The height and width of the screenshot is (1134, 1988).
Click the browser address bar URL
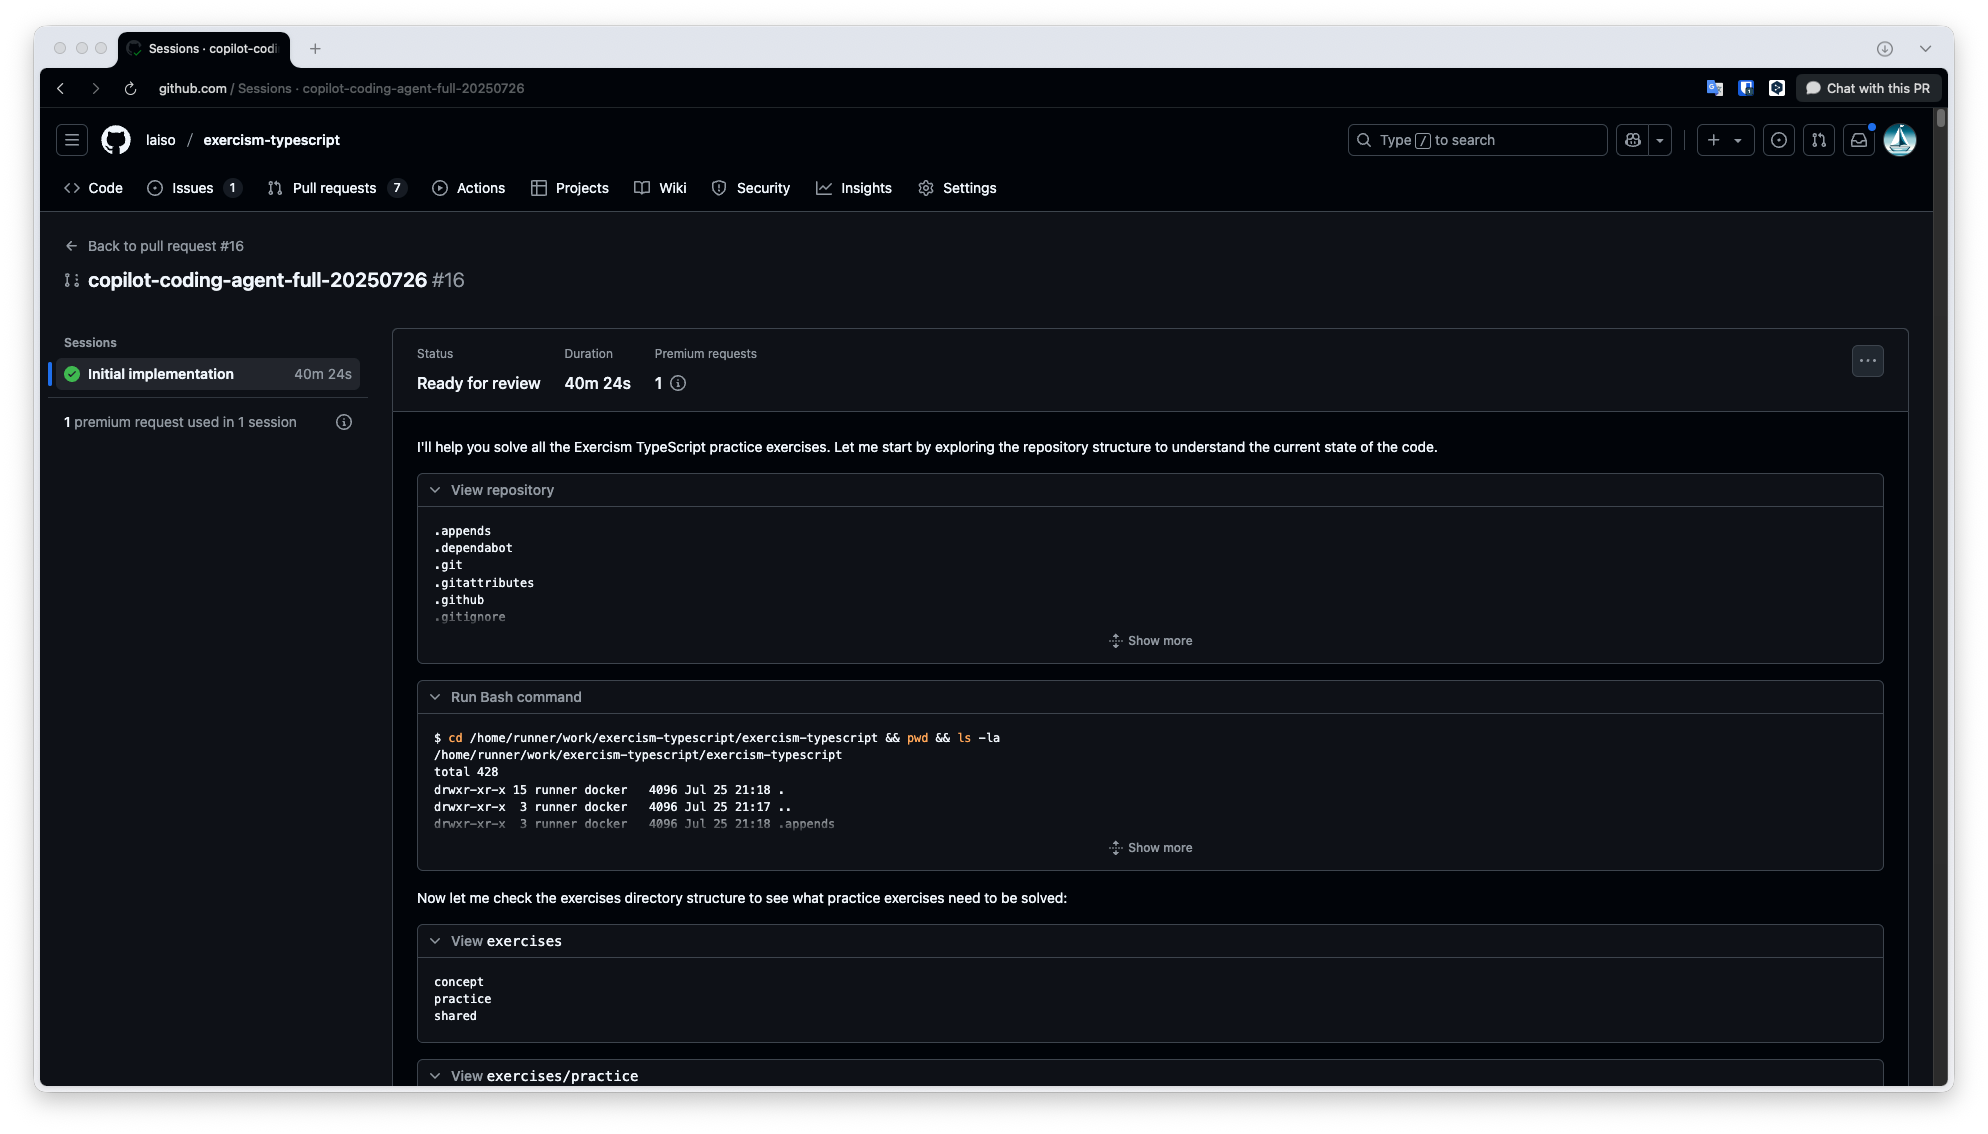pos(341,88)
